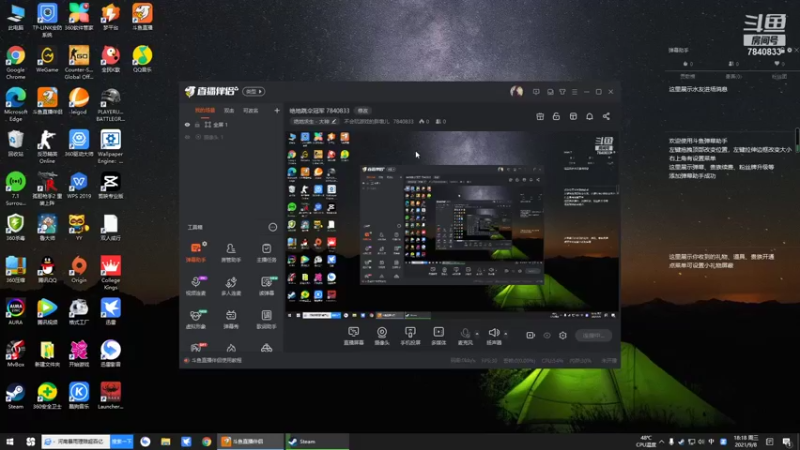Open the 主播任务 tool

click(x=266, y=252)
